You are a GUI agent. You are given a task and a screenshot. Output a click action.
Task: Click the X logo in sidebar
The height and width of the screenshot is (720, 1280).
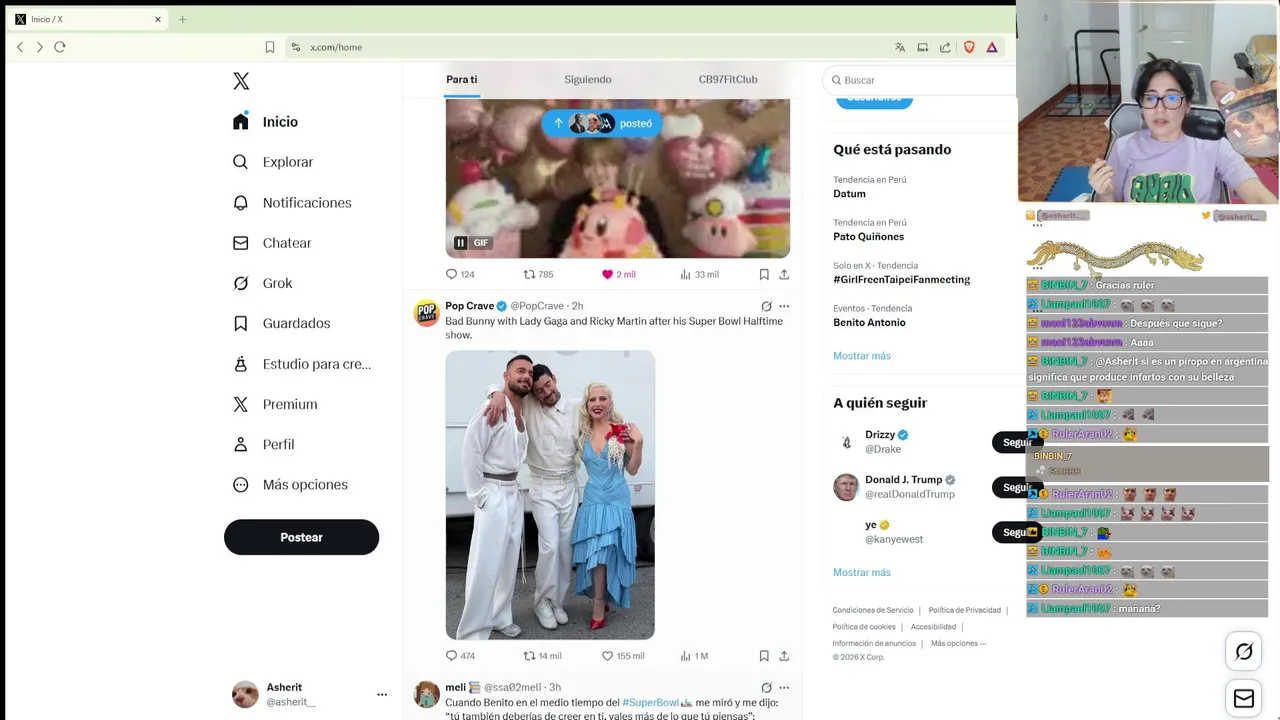click(x=241, y=81)
